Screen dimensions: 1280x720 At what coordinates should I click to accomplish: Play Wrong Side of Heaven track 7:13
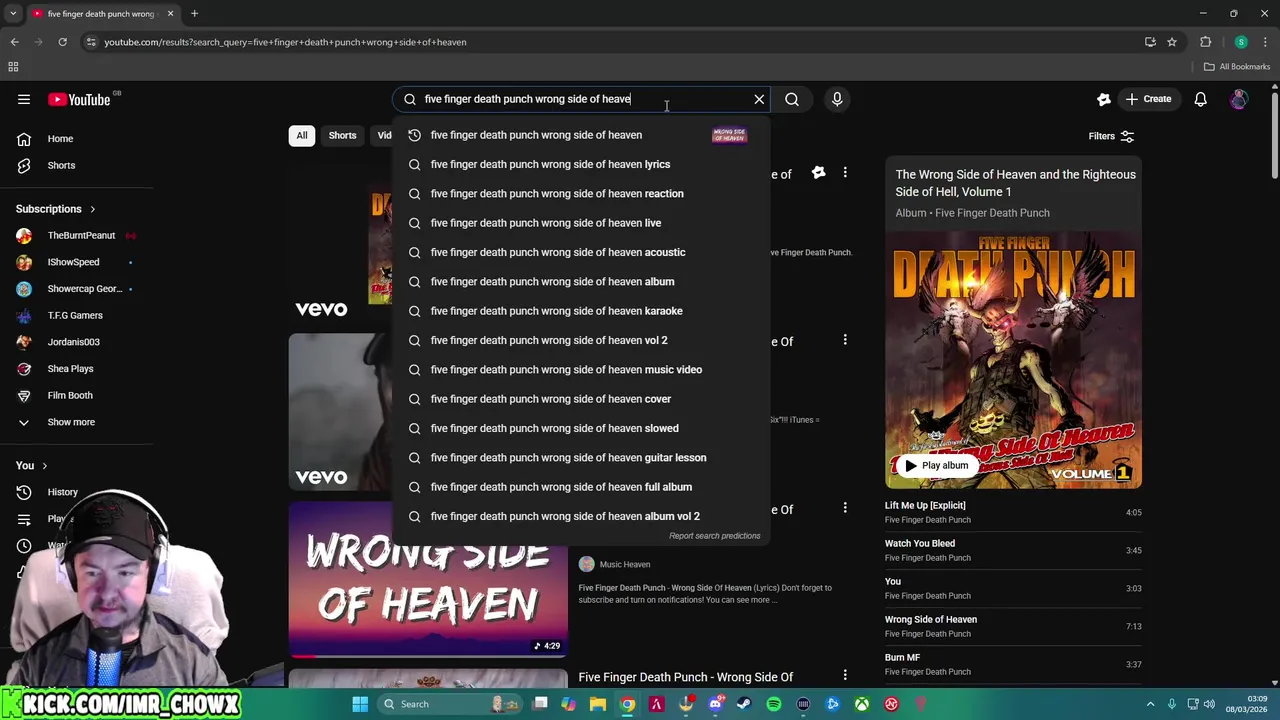[1013, 626]
